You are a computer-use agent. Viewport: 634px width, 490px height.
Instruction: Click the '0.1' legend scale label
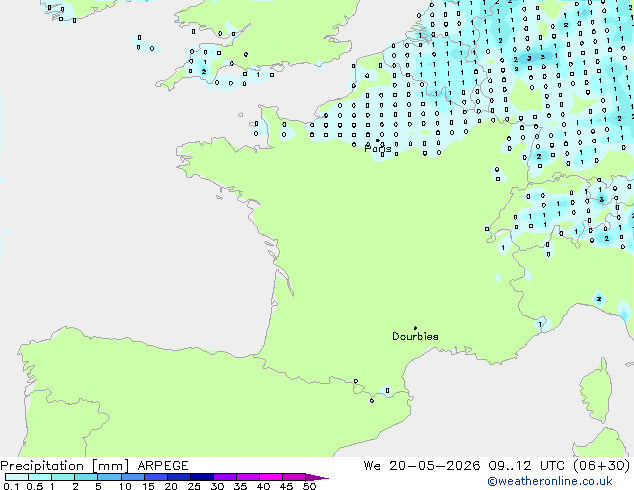[11, 486]
